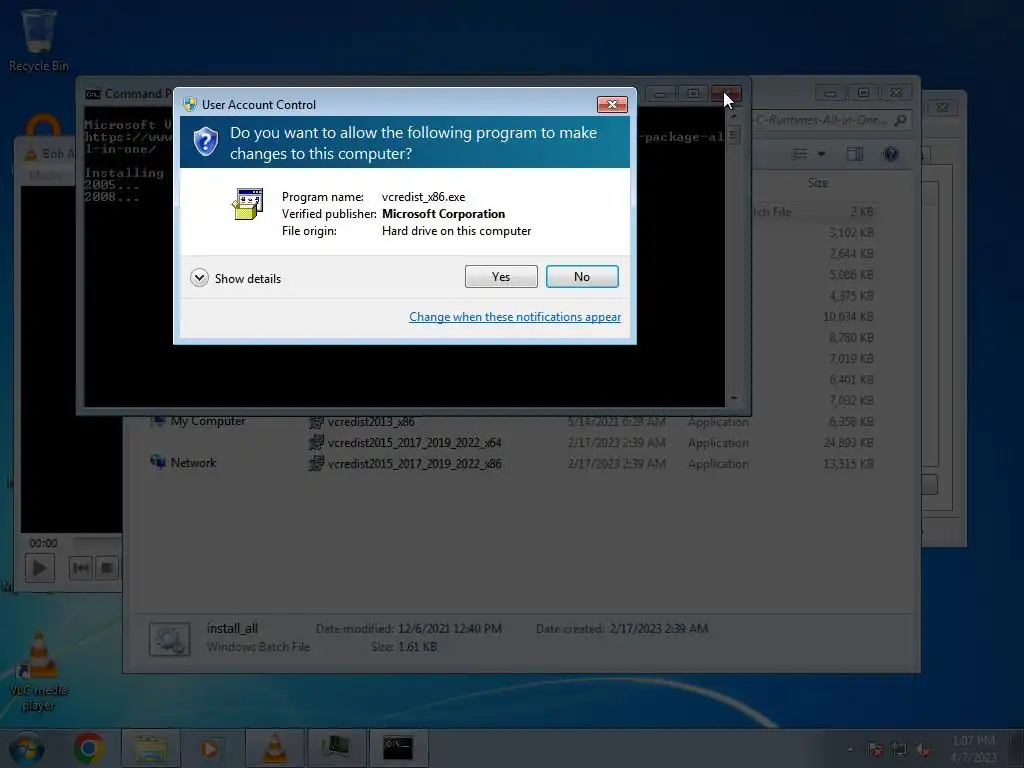Select vcredist2015_2017_2019_2022_x64 file in Explorer

[x=414, y=443]
